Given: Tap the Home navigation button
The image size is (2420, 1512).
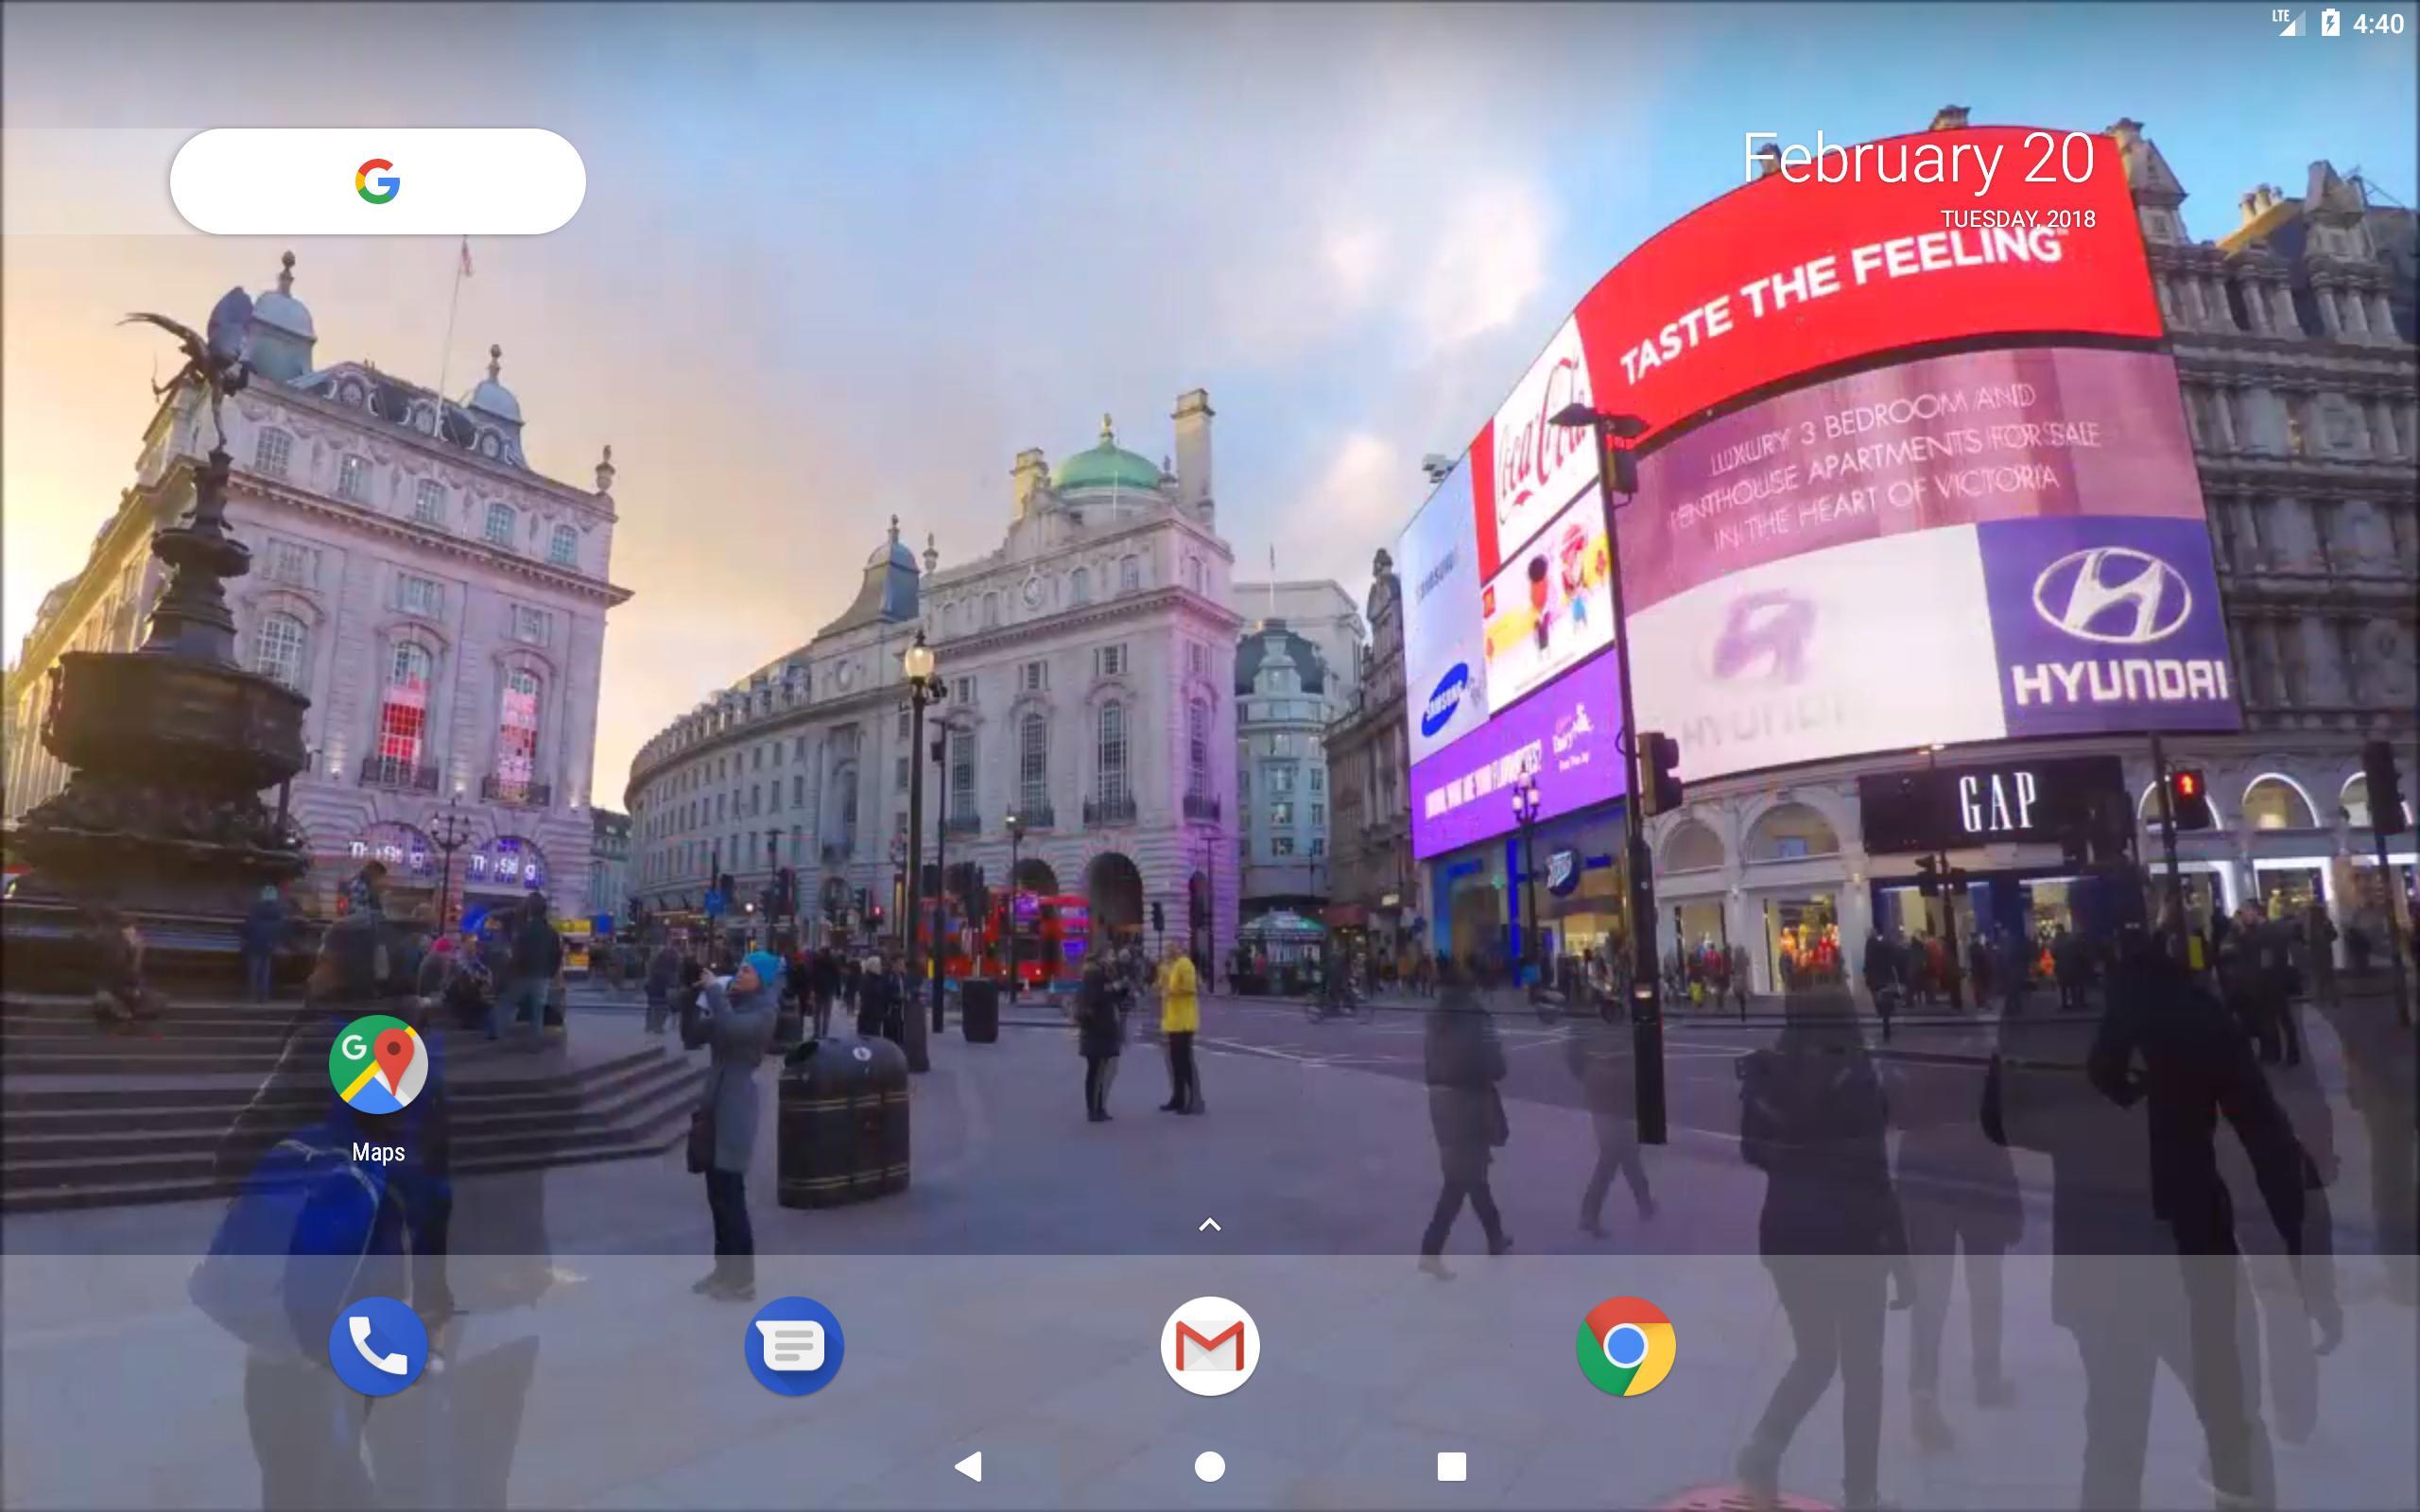Looking at the screenshot, I should click(1210, 1466).
